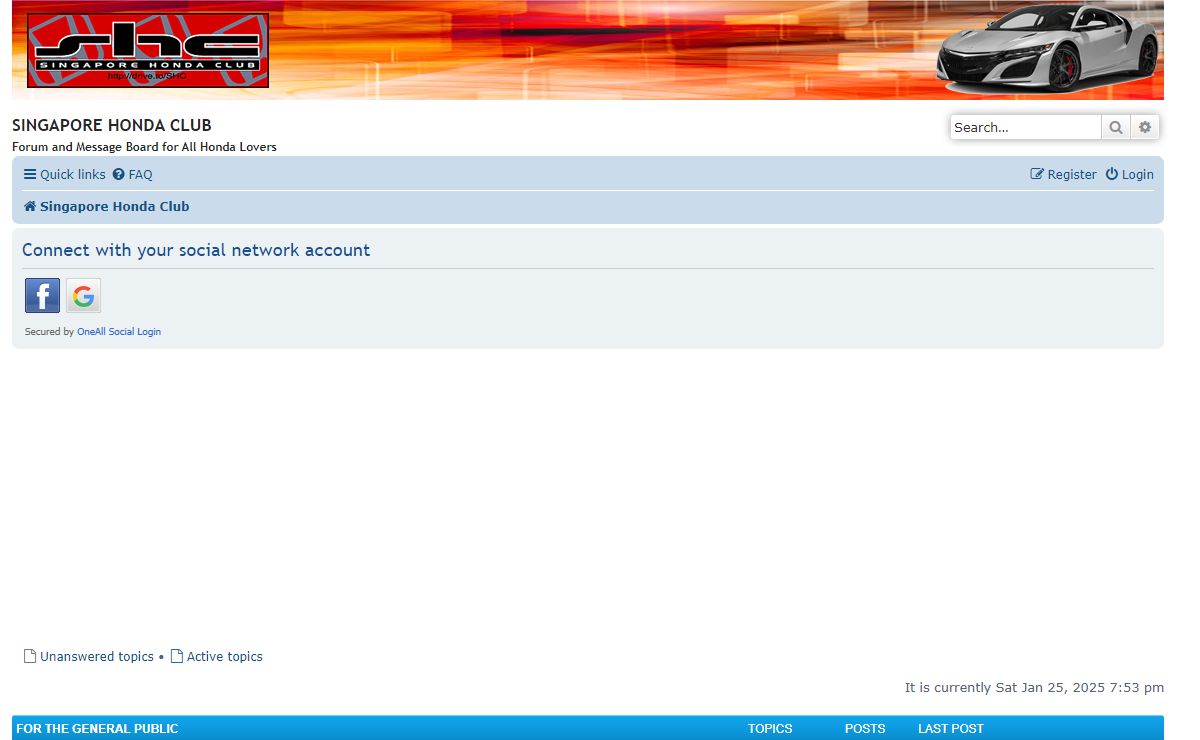Connect with Facebook account
The width and height of the screenshot is (1200, 740).
click(42, 296)
